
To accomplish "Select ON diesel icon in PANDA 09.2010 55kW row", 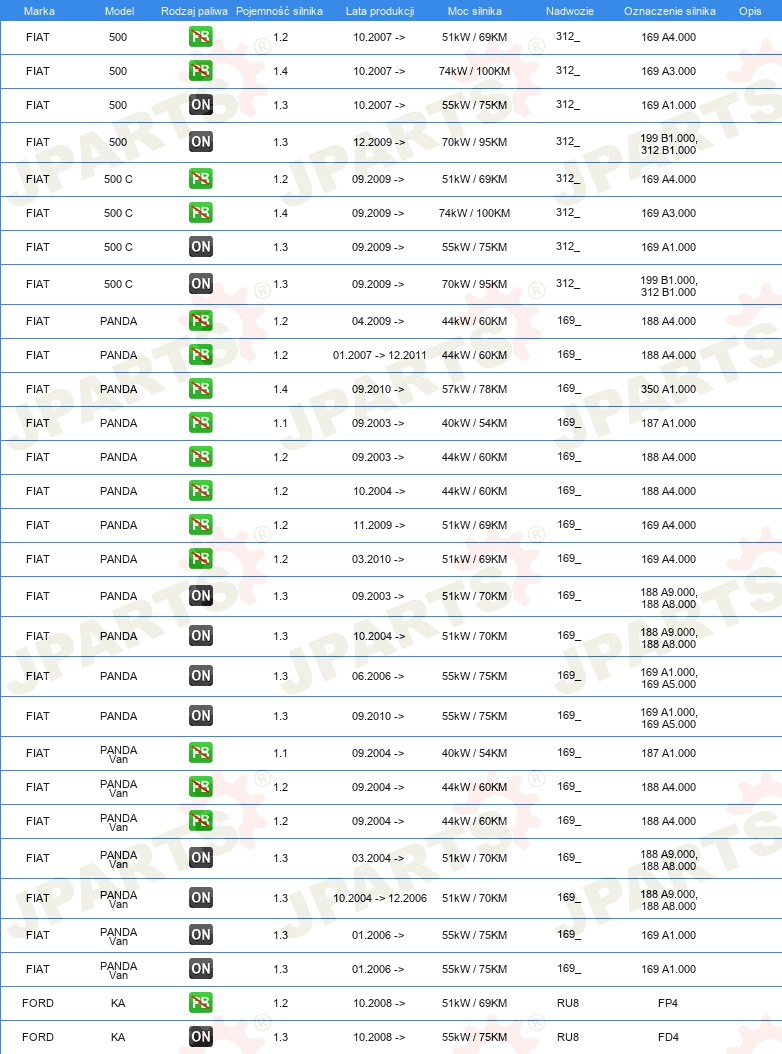I will pos(200,716).
